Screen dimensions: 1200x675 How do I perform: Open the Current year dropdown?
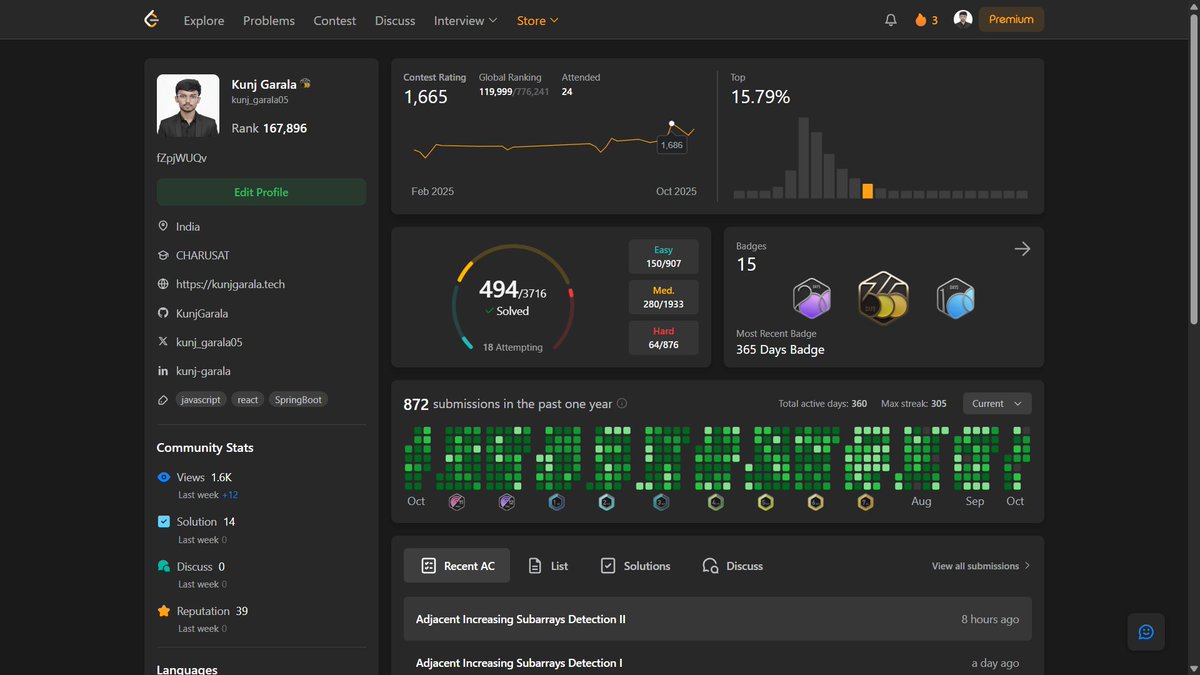997,403
